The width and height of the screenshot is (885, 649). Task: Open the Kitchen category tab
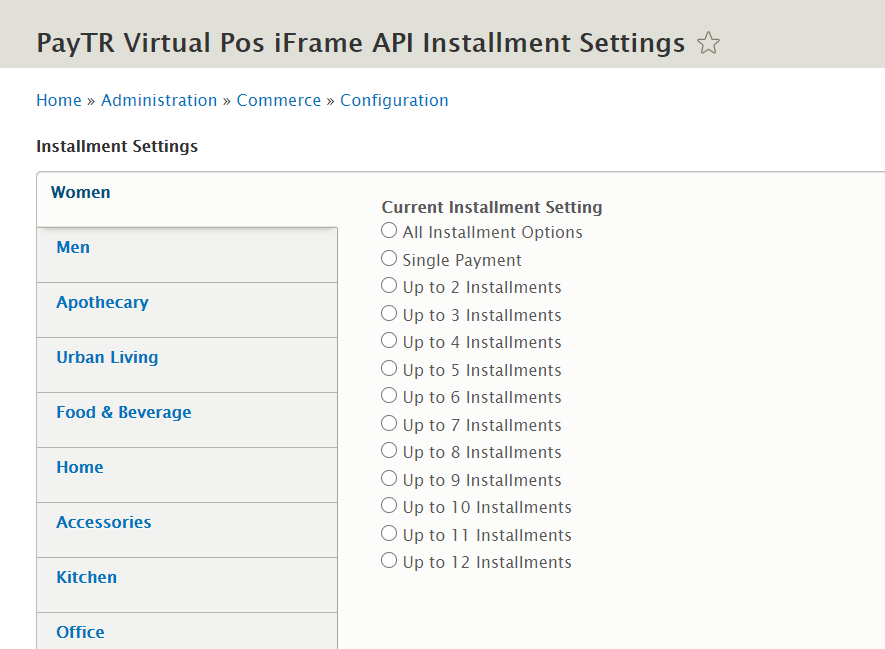pyautogui.click(x=86, y=577)
